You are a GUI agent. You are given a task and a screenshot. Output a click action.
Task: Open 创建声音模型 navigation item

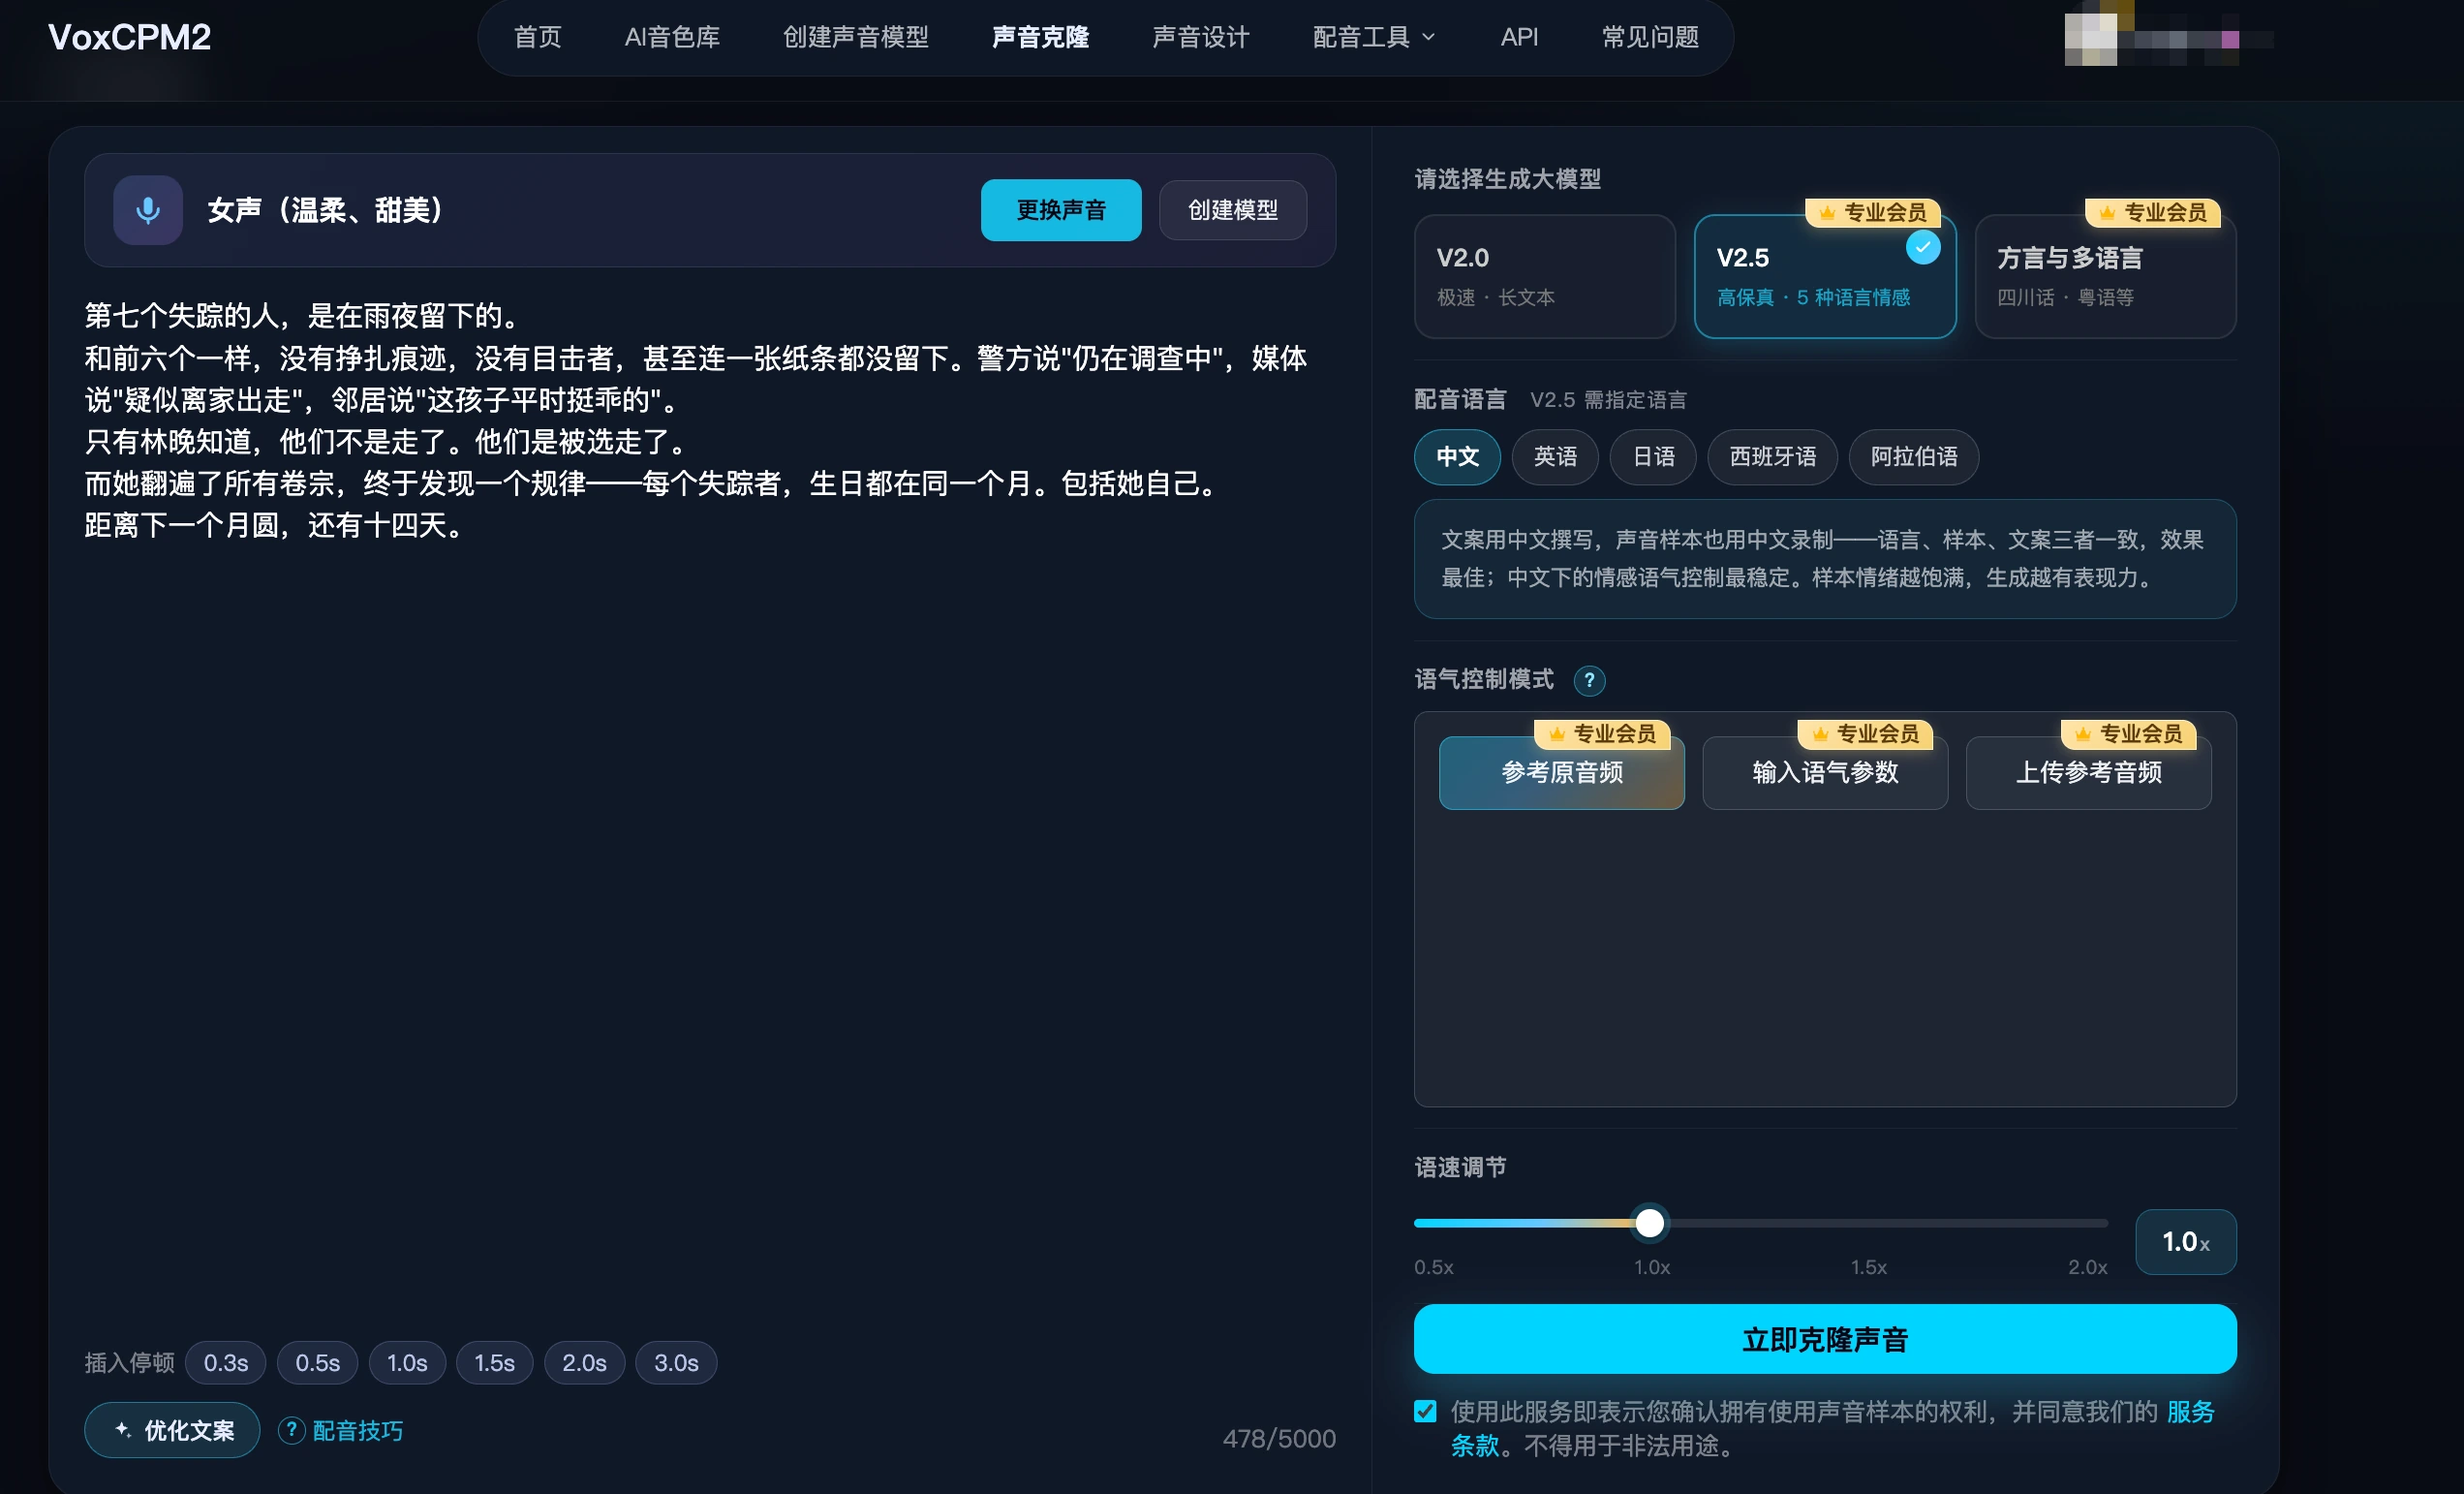[855, 37]
